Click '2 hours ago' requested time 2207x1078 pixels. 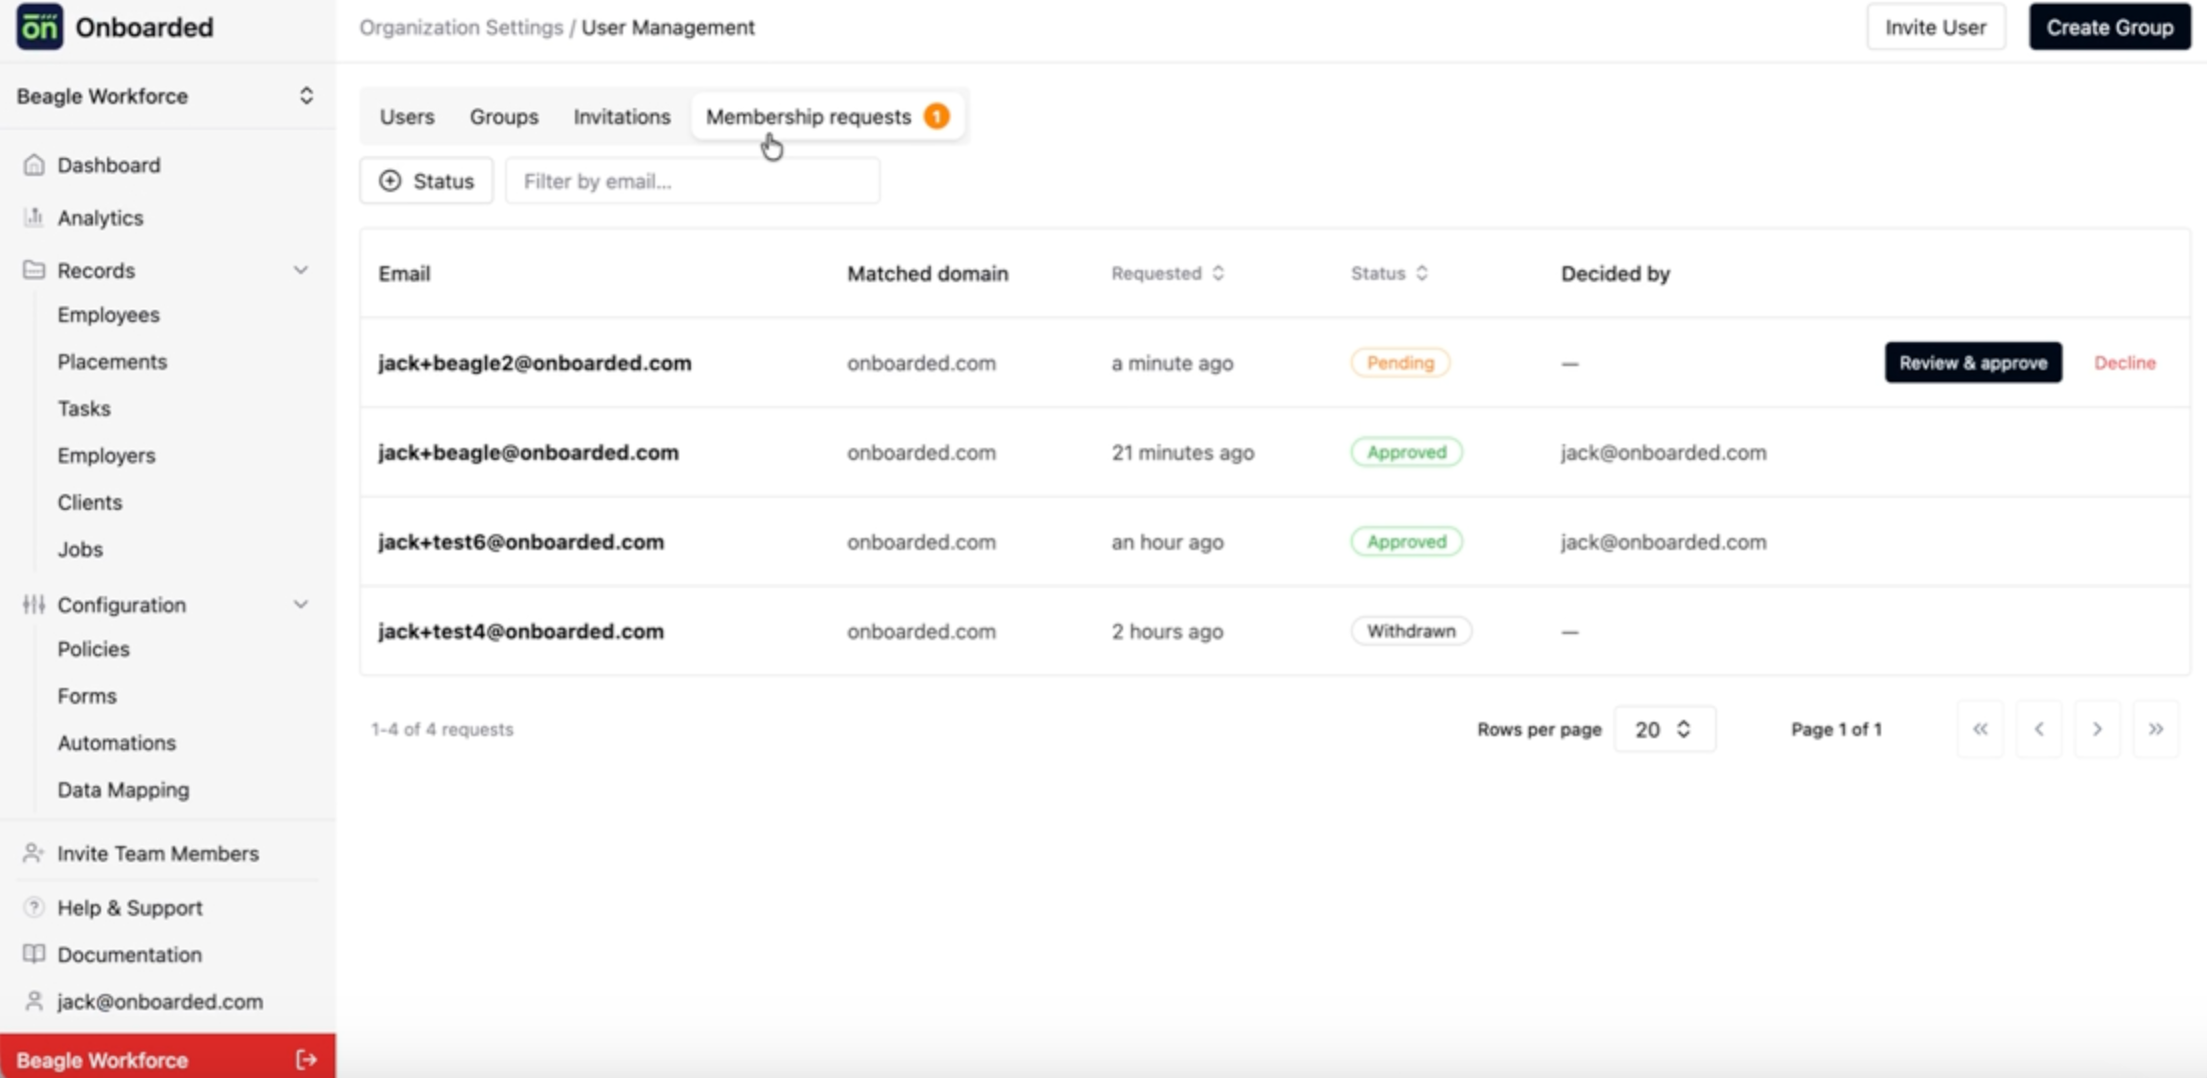pos(1167,631)
